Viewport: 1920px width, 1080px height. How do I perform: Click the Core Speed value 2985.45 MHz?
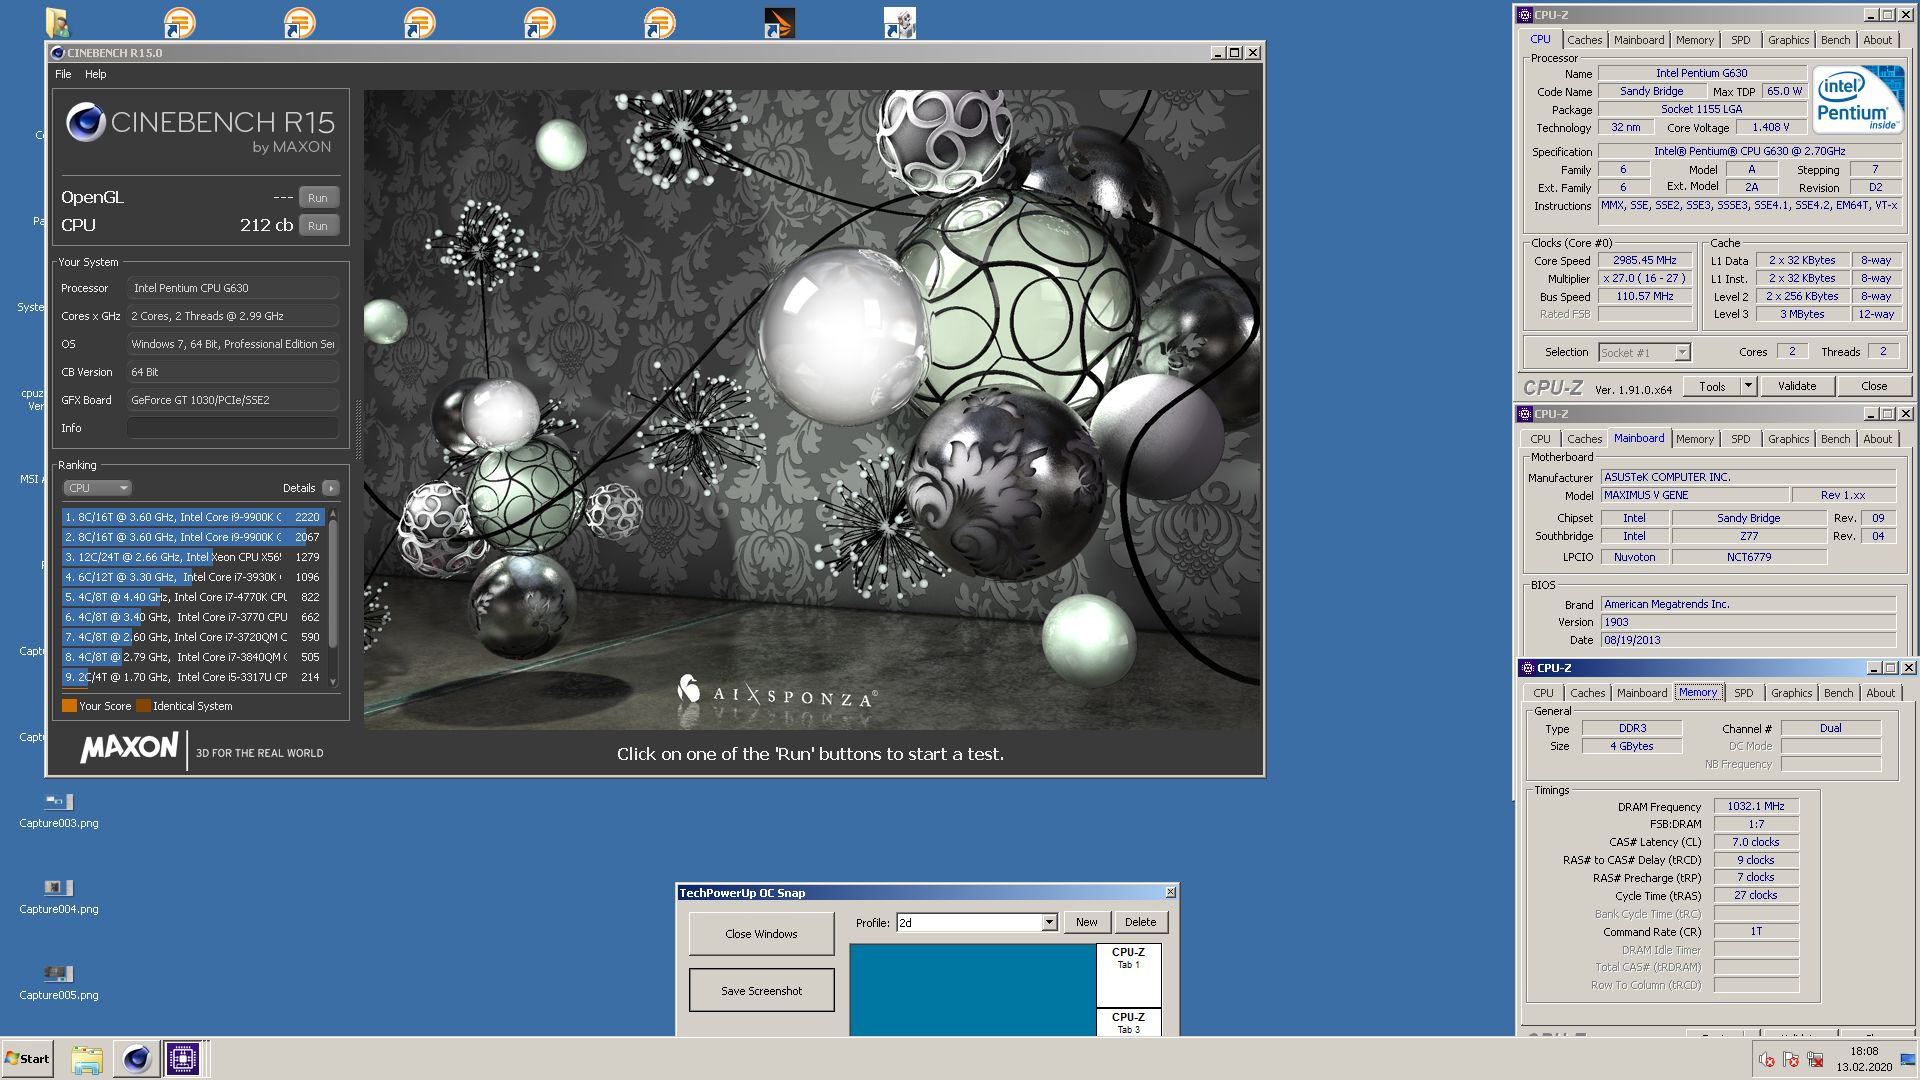[x=1644, y=260]
